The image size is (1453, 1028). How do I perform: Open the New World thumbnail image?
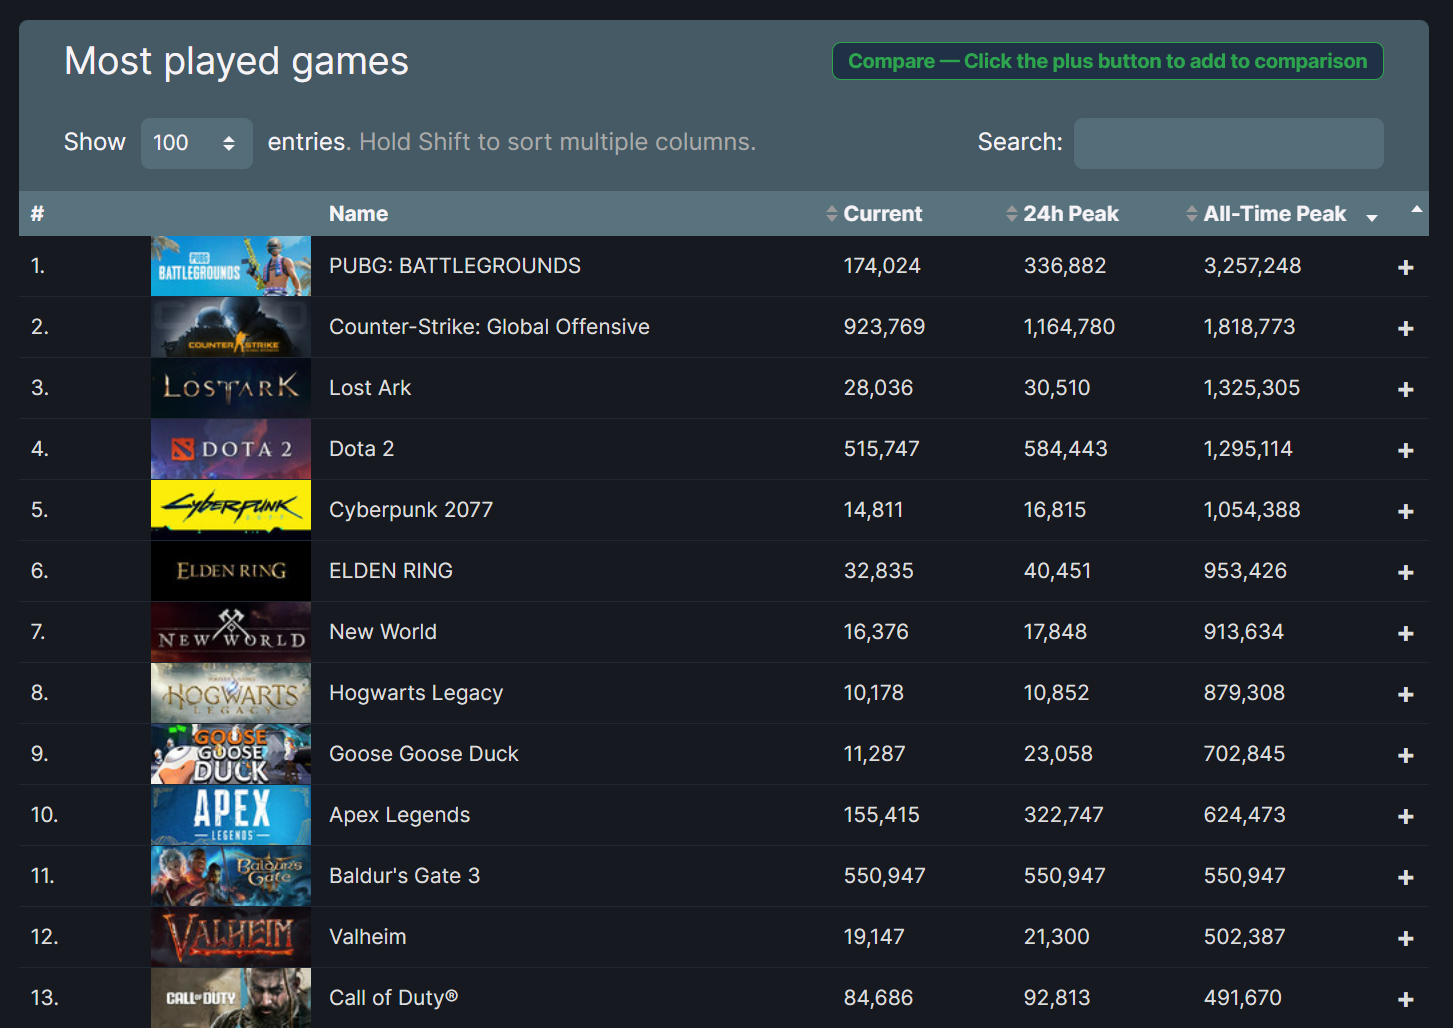coord(231,632)
